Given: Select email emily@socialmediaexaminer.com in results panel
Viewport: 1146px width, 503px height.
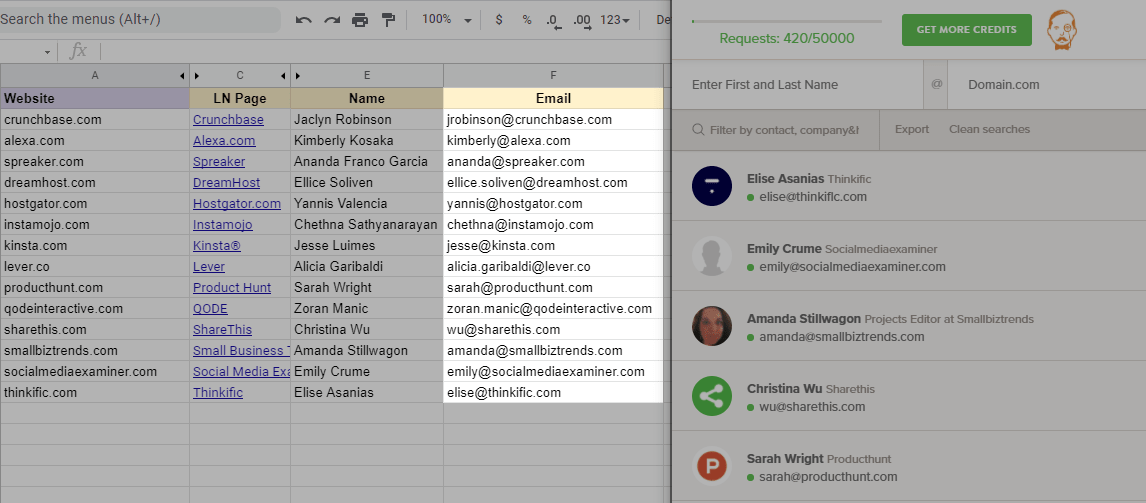Looking at the screenshot, I should pyautogui.click(x=852, y=267).
